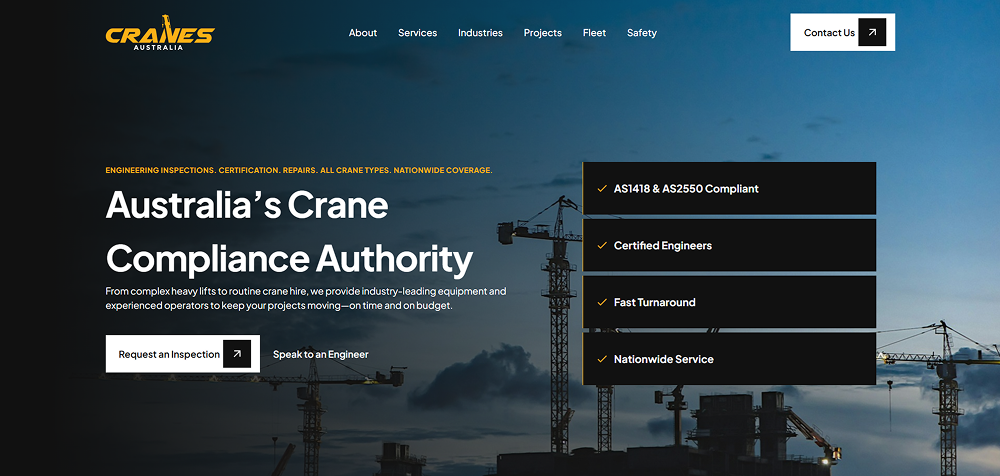Click the Contact Us button

point(842,32)
